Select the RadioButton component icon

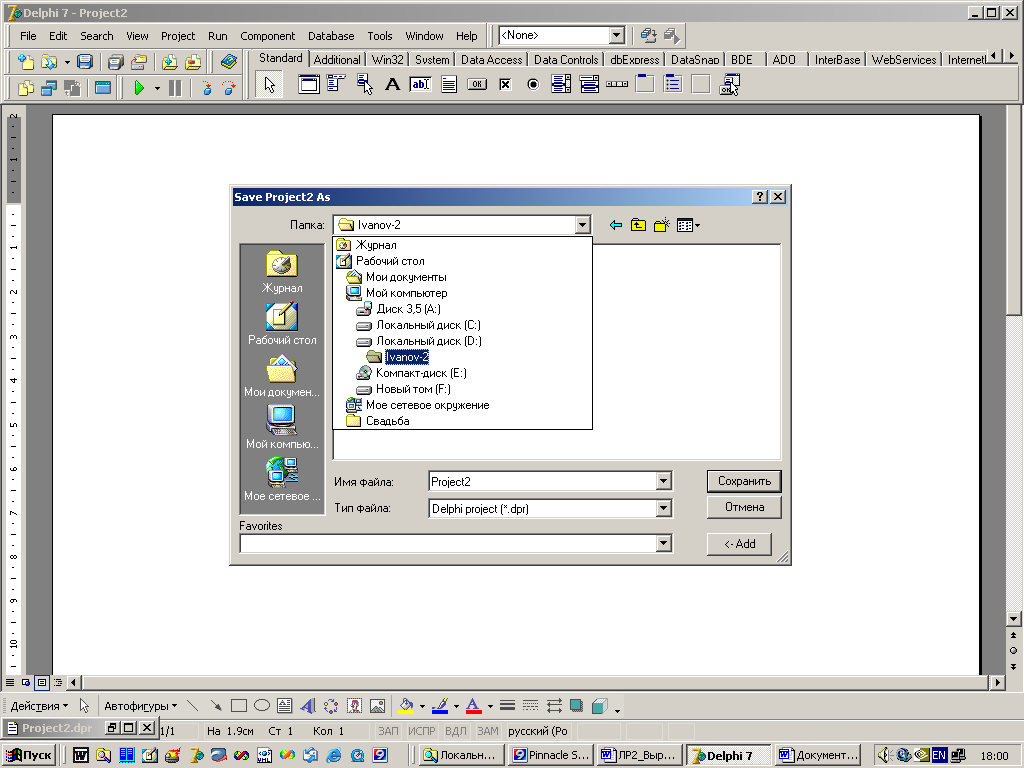533,84
